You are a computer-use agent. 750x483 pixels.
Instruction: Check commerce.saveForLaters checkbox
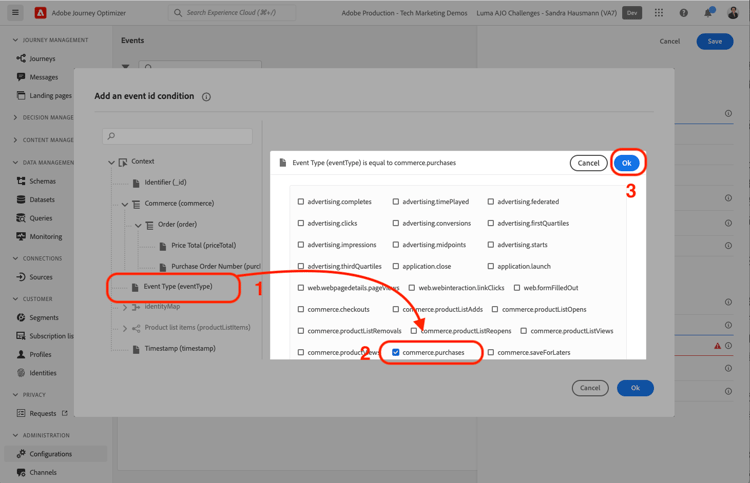tap(491, 352)
